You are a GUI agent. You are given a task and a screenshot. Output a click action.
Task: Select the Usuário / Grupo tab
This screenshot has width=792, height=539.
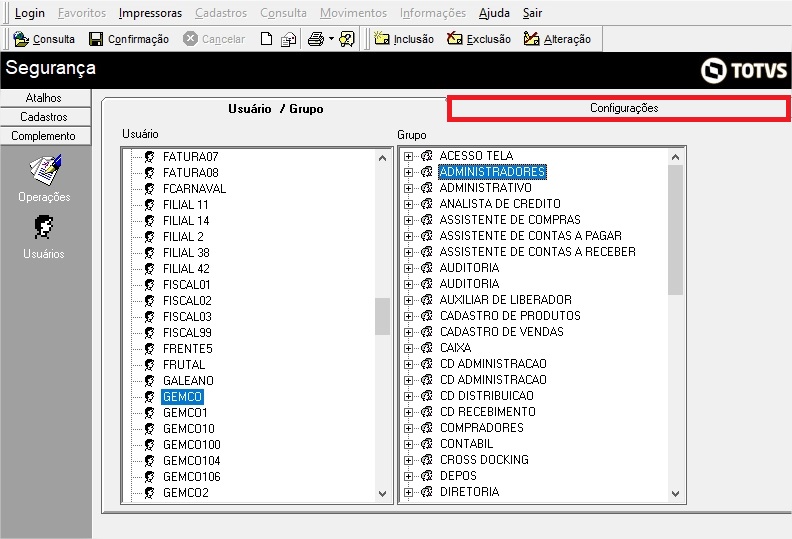click(x=275, y=109)
